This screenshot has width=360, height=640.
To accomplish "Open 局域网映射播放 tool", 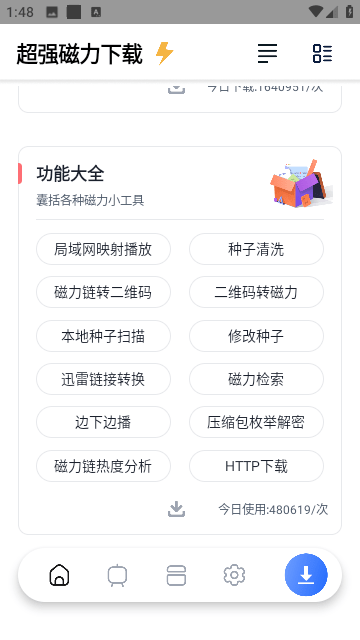I will coord(103,249).
